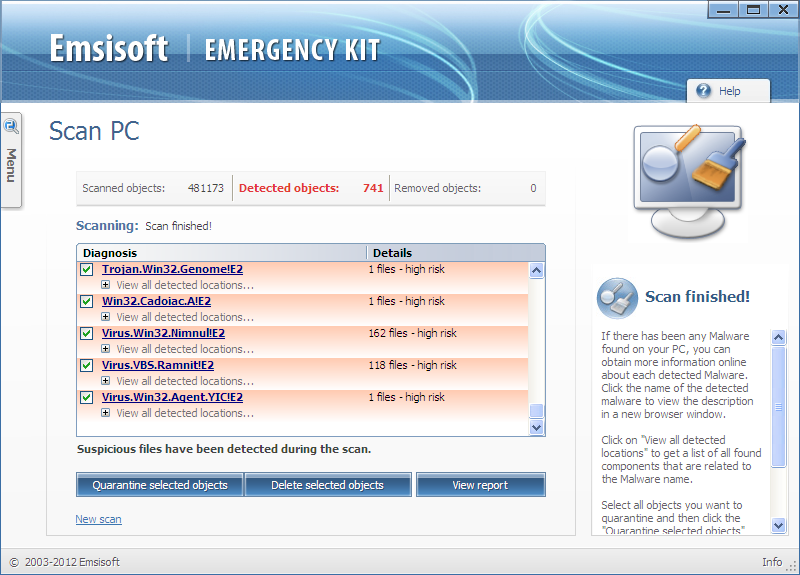Close the Emergency Kit window
The height and width of the screenshot is (575, 800).
tap(783, 10)
